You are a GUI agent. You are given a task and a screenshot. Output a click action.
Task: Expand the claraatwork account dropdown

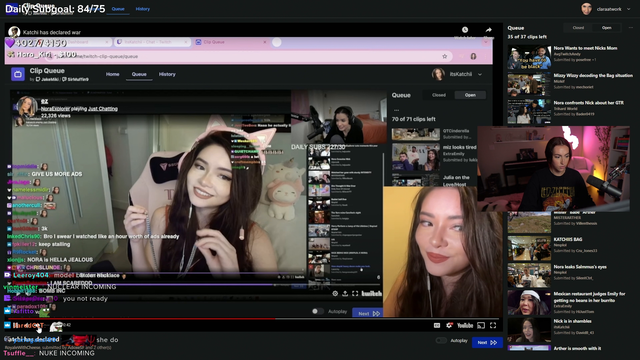click(x=629, y=9)
